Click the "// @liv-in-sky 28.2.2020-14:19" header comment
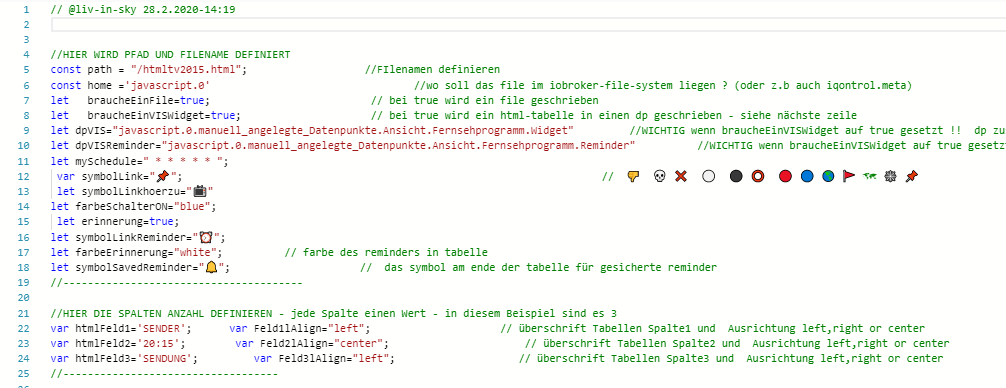 pos(142,10)
